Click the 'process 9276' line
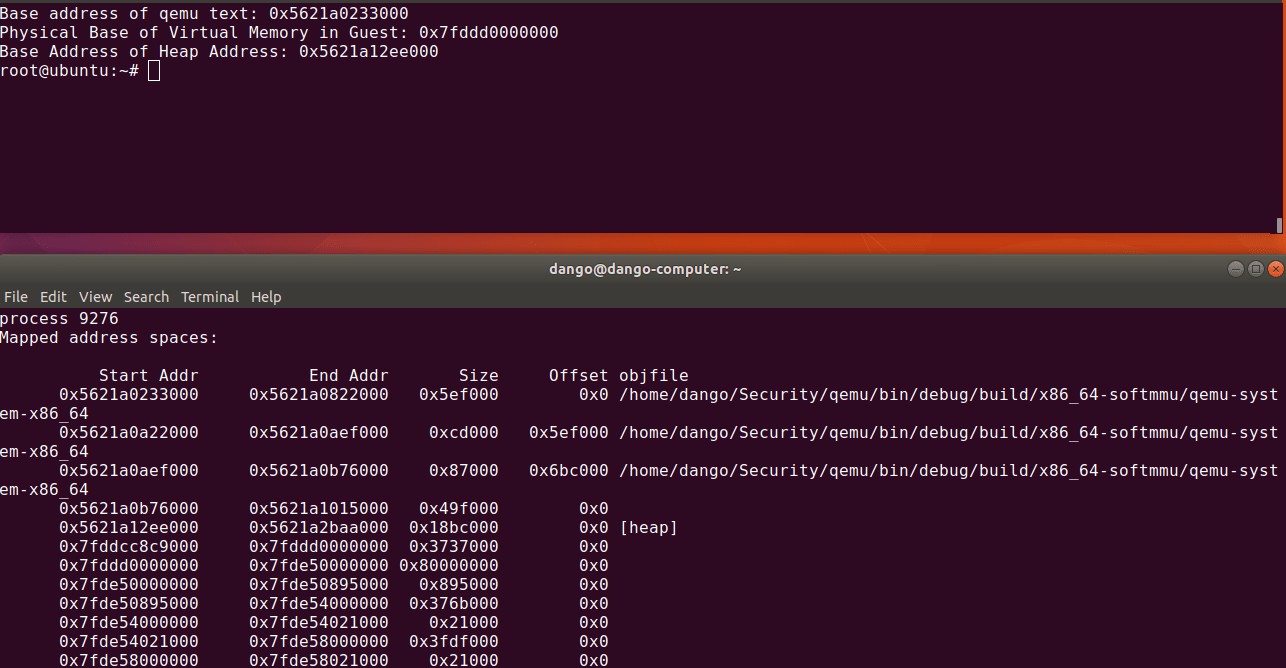This screenshot has height=668, width=1286. (59, 319)
